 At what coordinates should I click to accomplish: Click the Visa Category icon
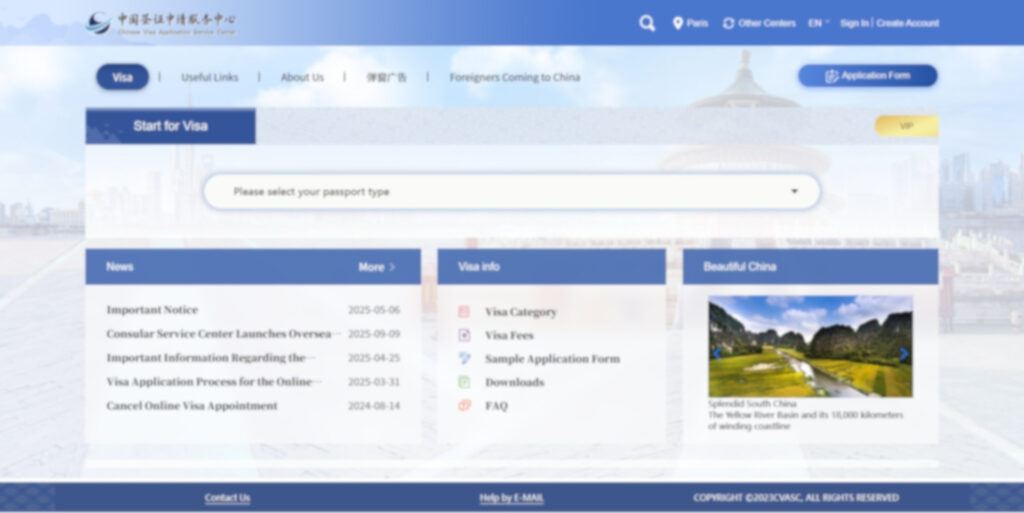(464, 312)
